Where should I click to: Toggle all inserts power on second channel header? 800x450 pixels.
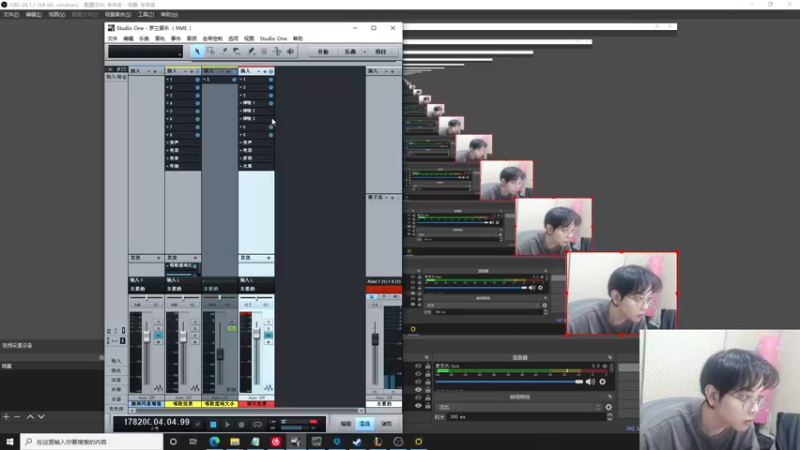197,71
